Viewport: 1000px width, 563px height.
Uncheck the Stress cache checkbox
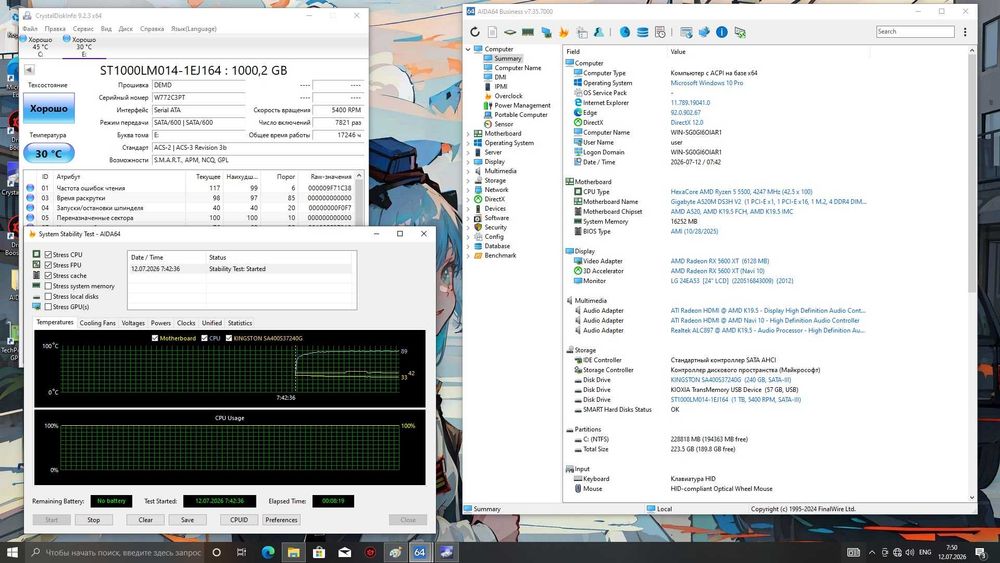coord(48,275)
